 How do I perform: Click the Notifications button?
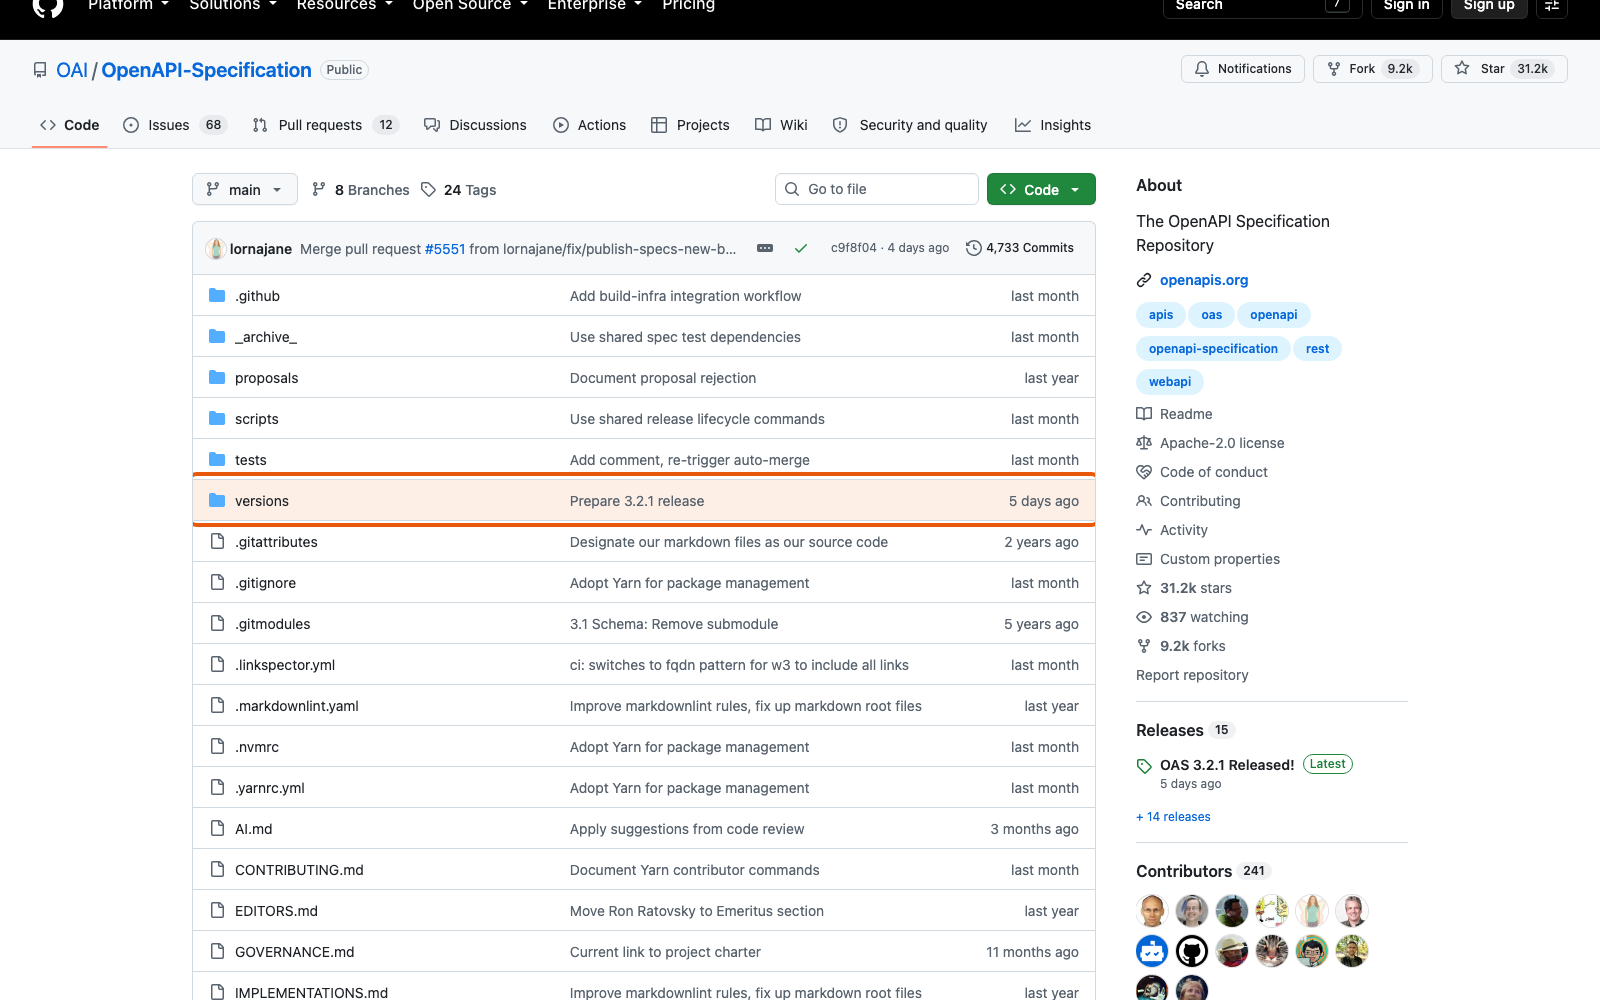pyautogui.click(x=1243, y=69)
